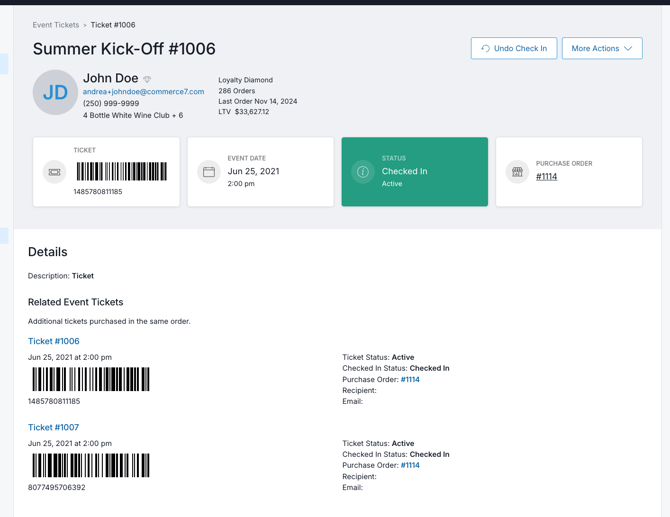Open the Ticket #1006 related ticket link
This screenshot has width=670, height=517.
[53, 341]
